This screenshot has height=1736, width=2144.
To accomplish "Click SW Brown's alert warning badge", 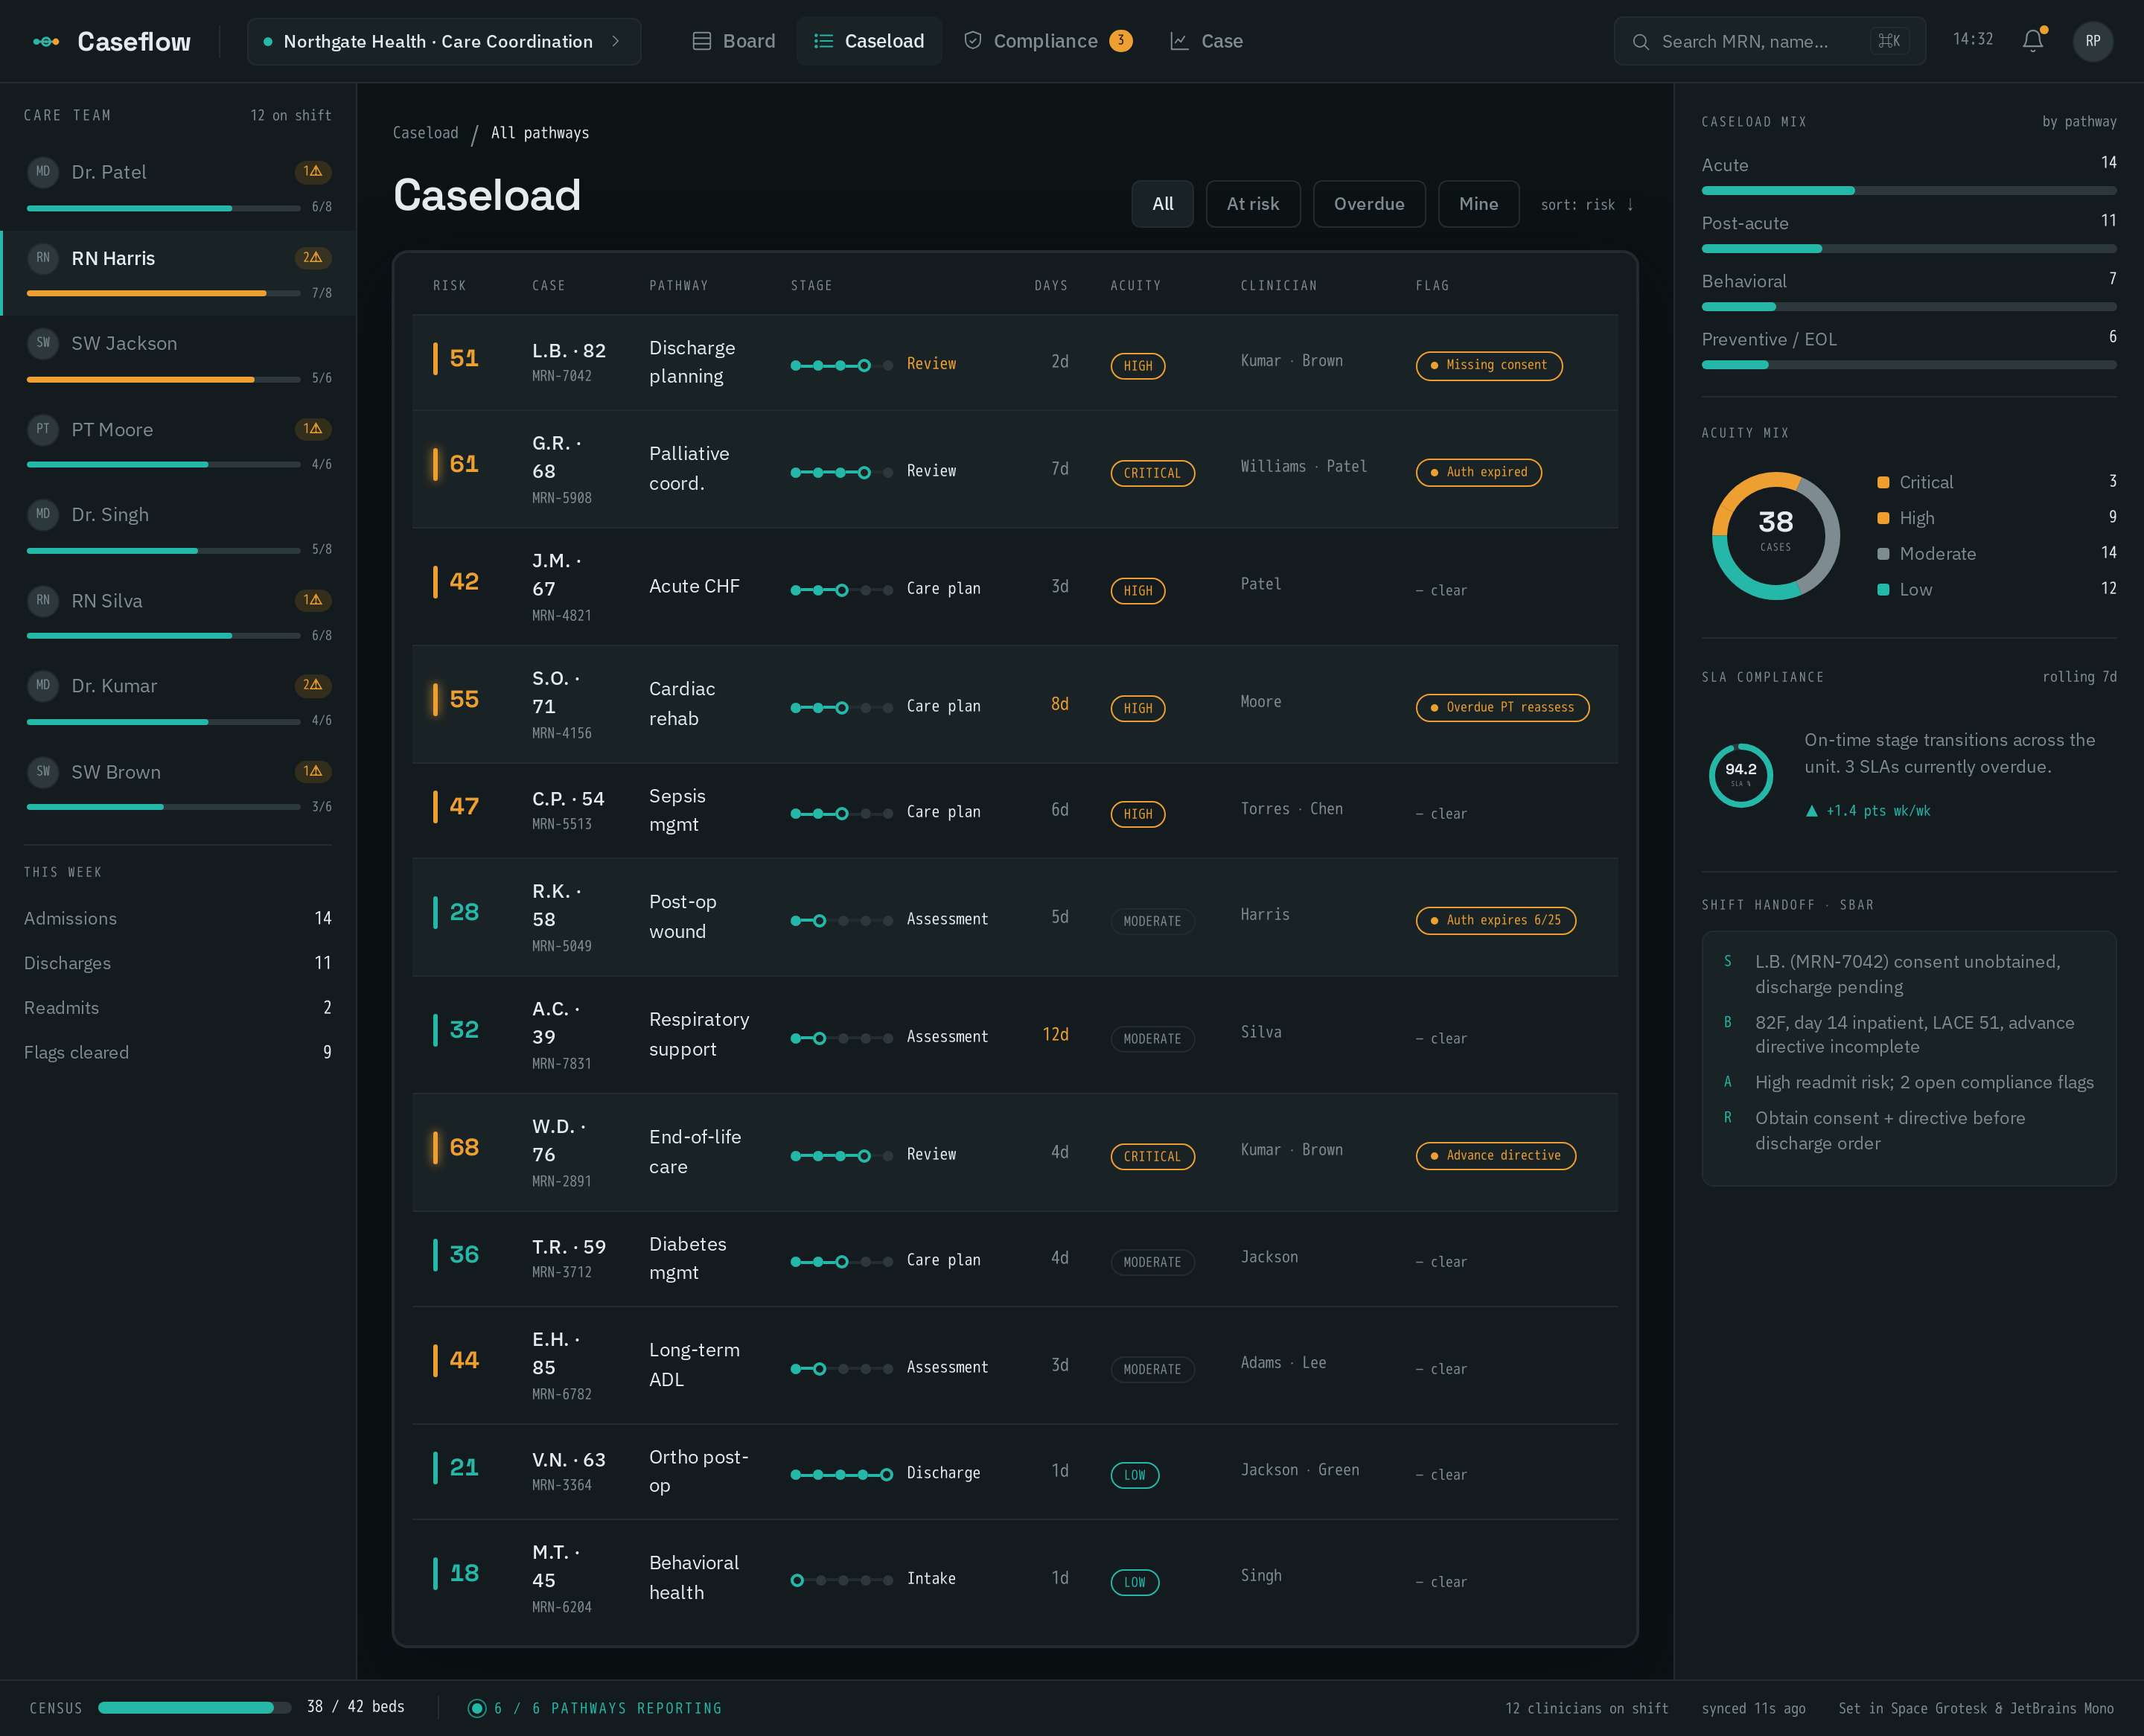I will coord(313,771).
